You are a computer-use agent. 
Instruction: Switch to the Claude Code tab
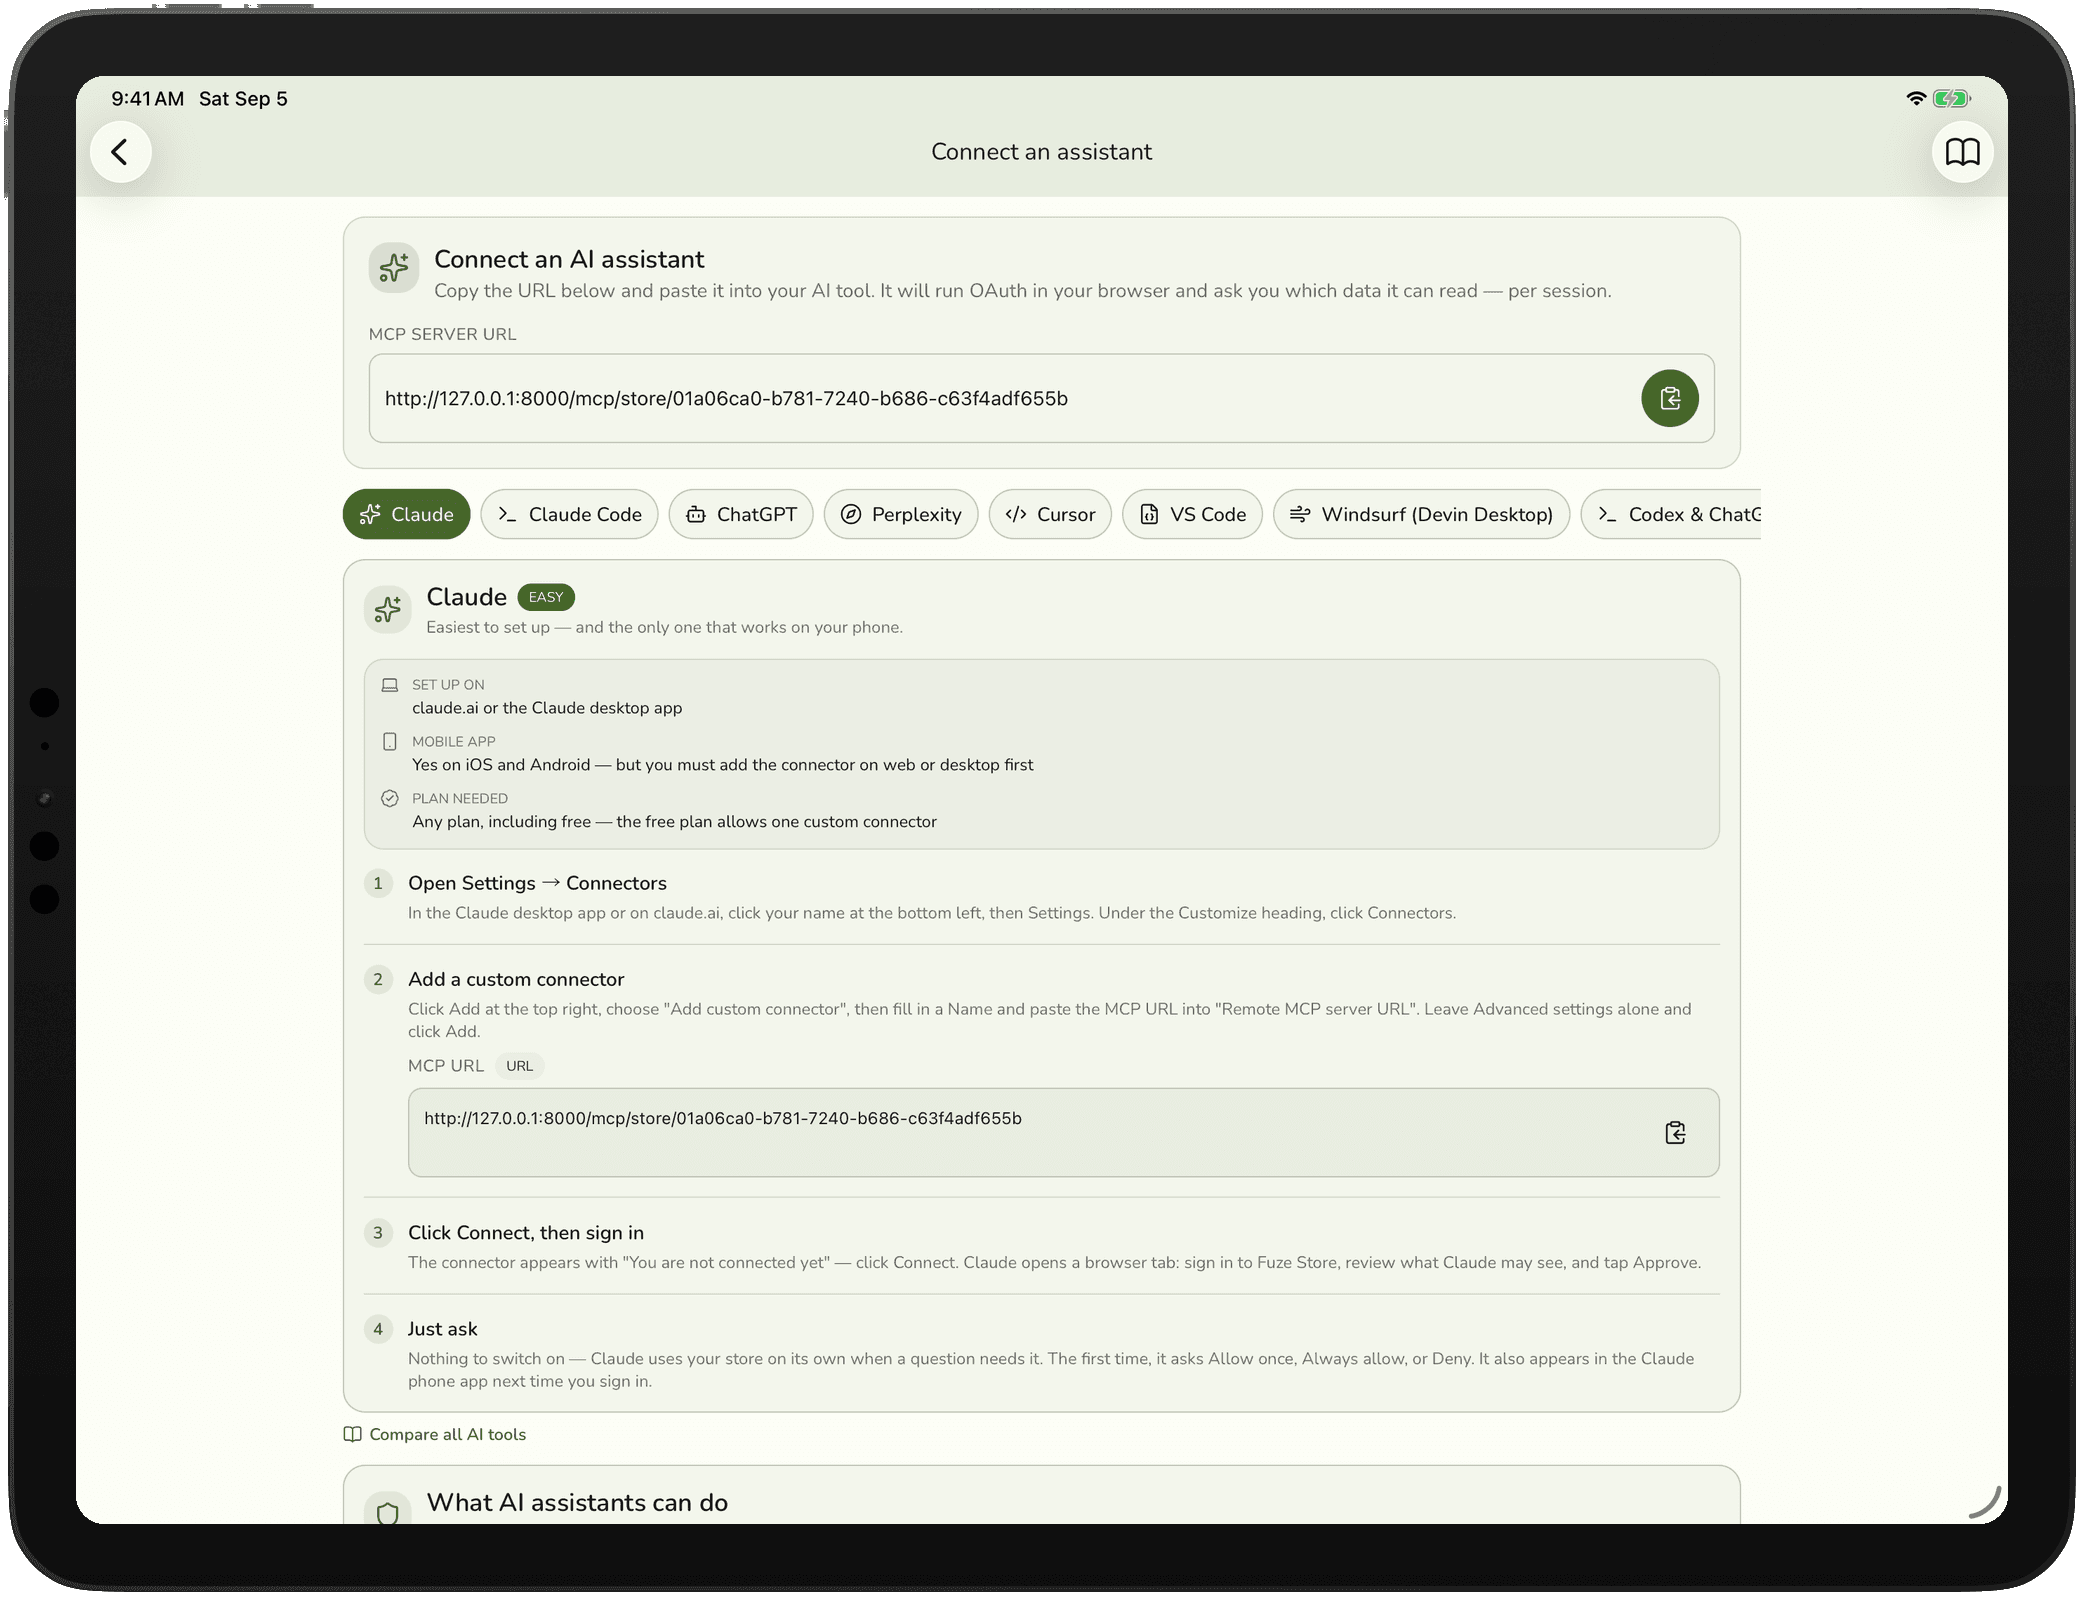569,514
